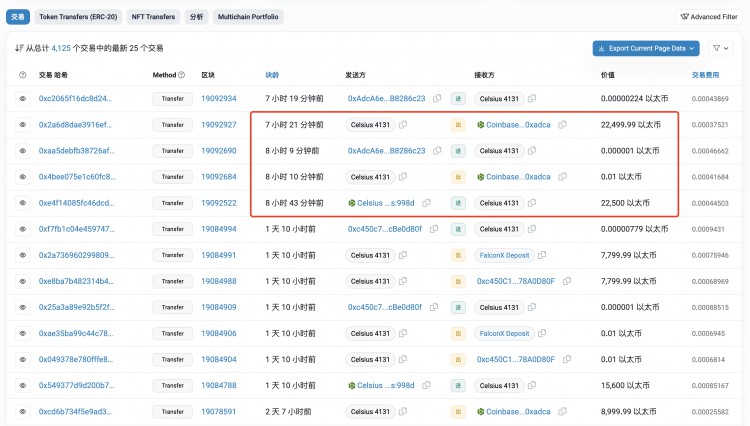Switch to NFT Transfers tab
750x426 pixels.
tap(153, 17)
